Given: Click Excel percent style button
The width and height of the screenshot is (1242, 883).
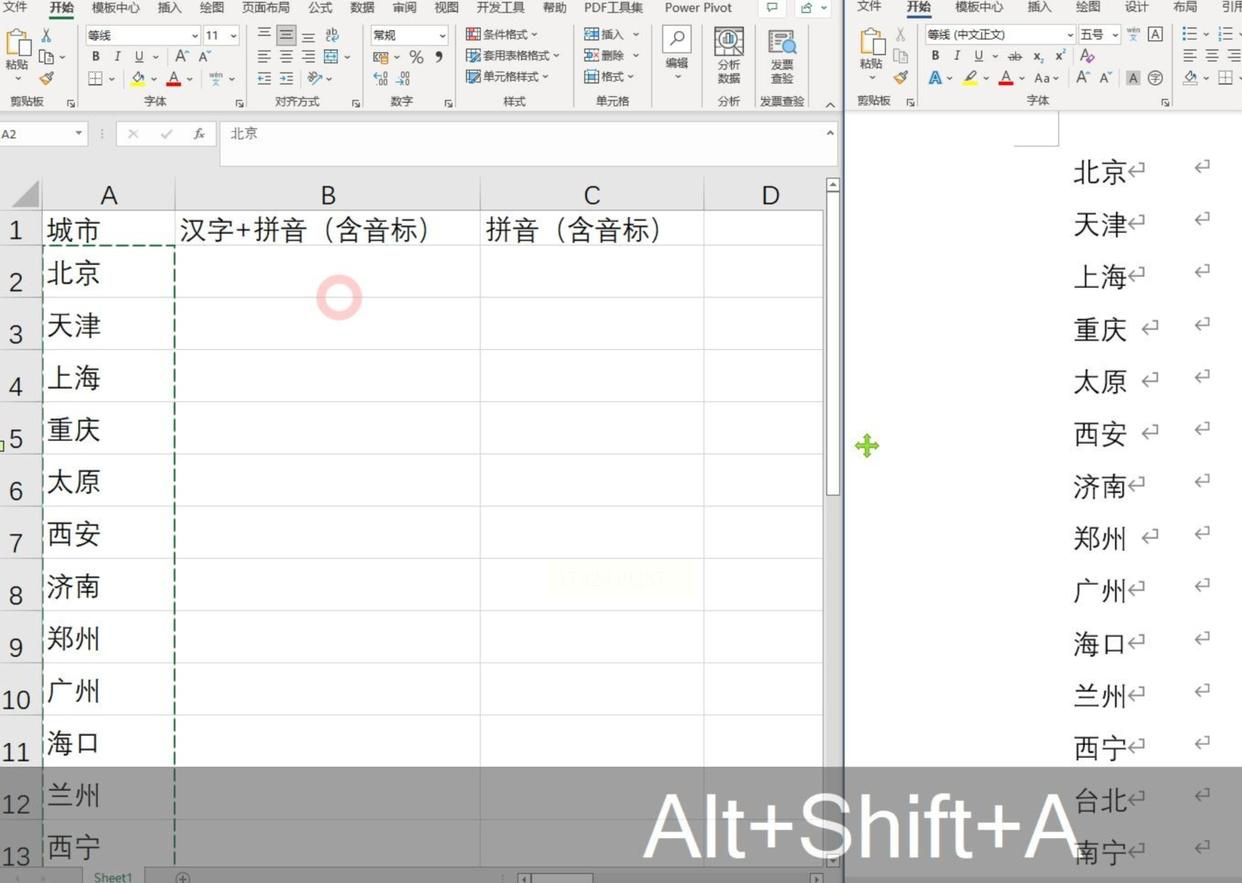Looking at the screenshot, I should (416, 58).
